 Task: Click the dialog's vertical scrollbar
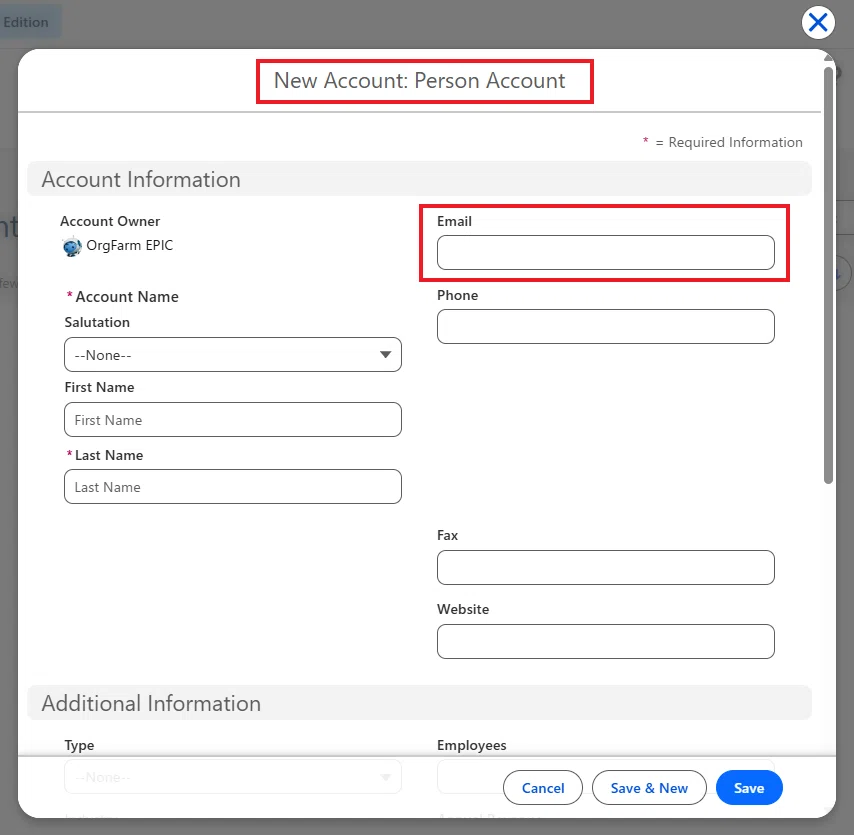coord(828,275)
